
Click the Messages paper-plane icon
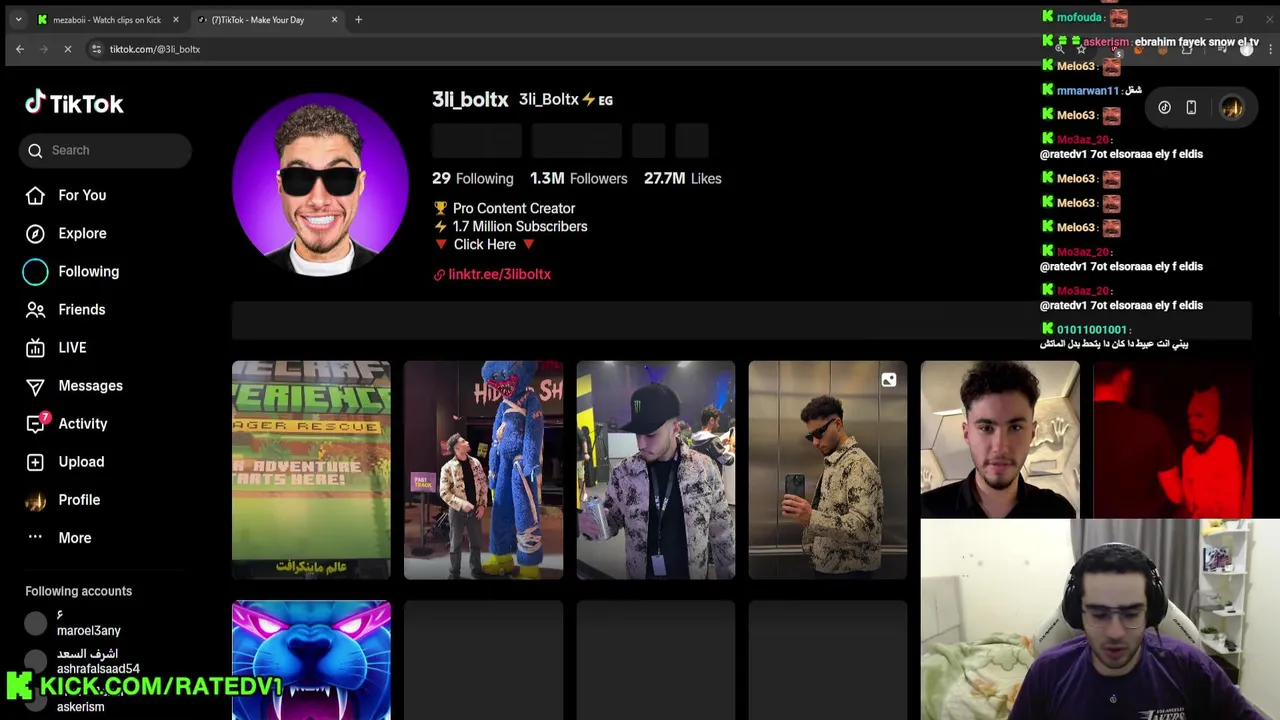click(35, 386)
